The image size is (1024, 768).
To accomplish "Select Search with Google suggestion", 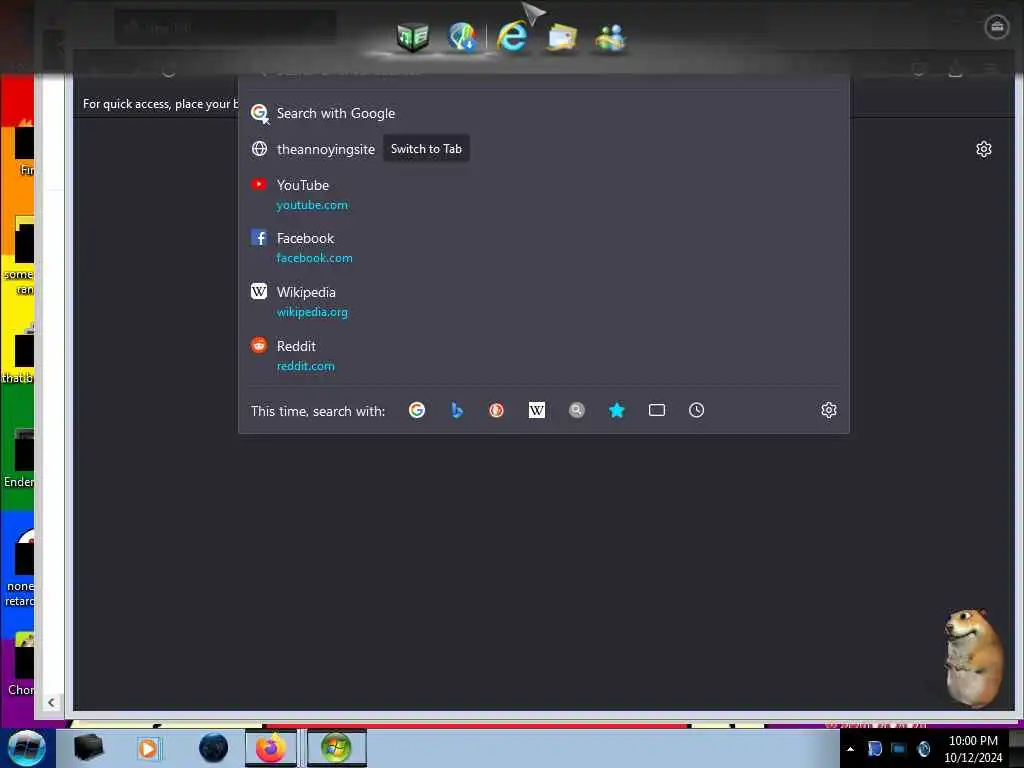I will point(543,113).
